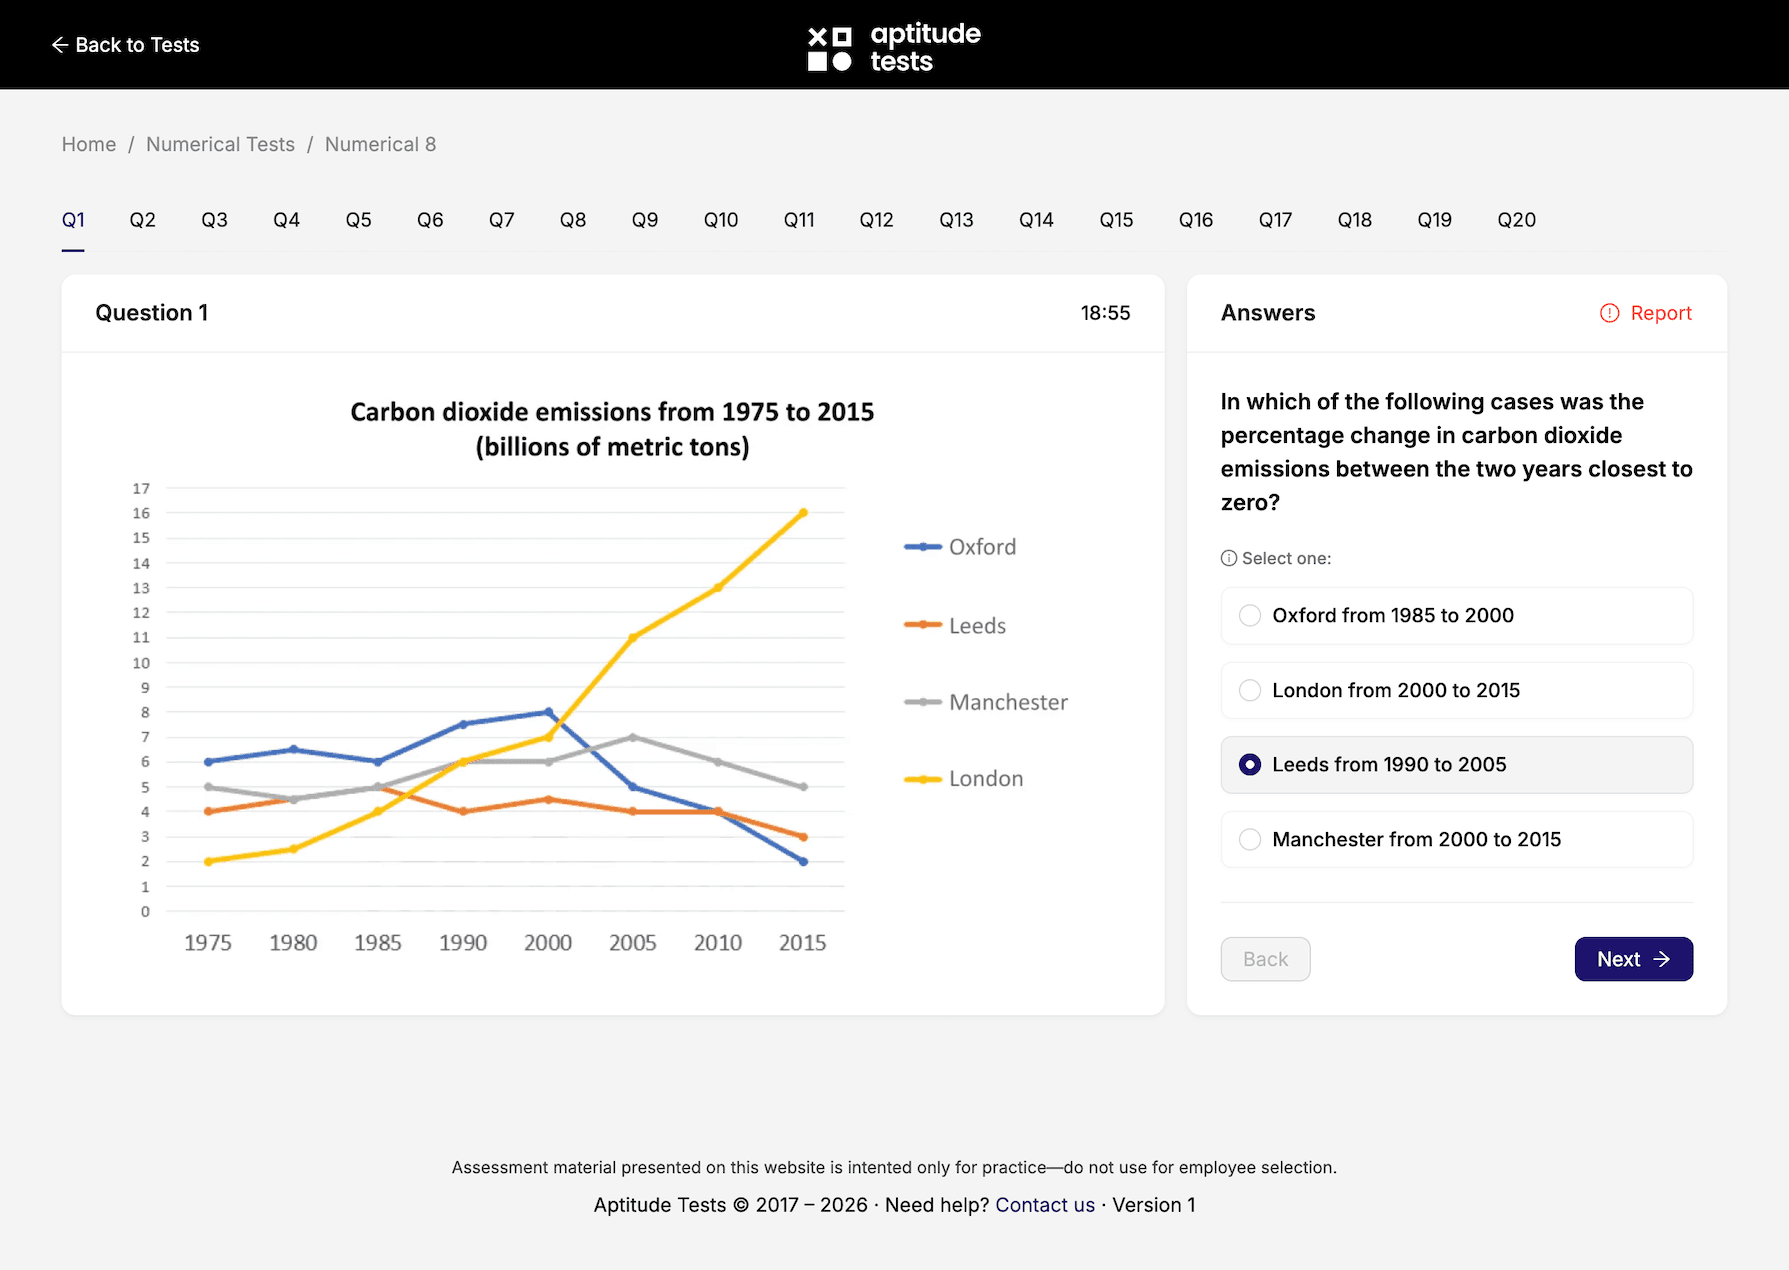Select London from 2000 to 2015
Image resolution: width=1789 pixels, height=1270 pixels.
click(x=1456, y=690)
